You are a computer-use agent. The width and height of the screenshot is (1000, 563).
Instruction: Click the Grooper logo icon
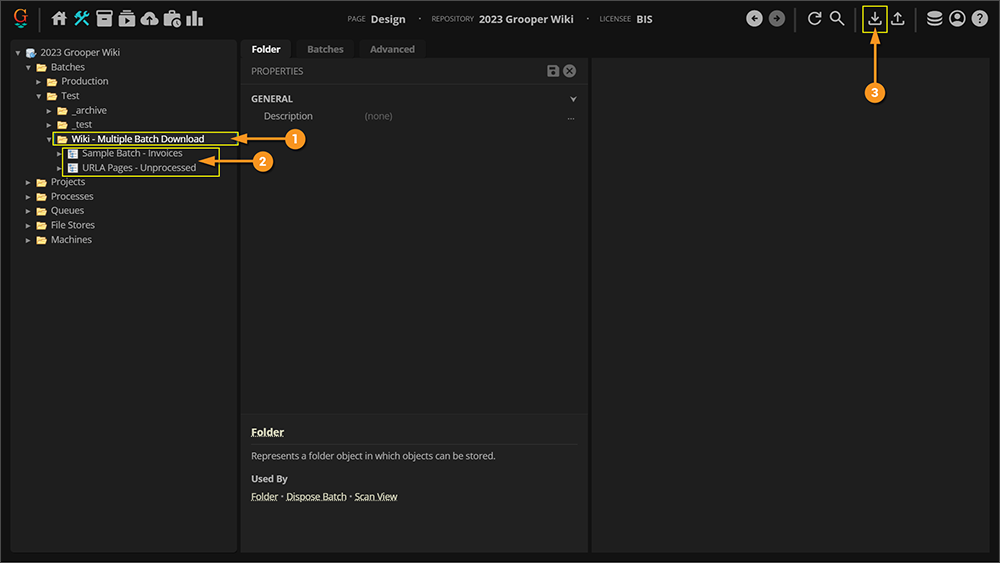click(20, 18)
